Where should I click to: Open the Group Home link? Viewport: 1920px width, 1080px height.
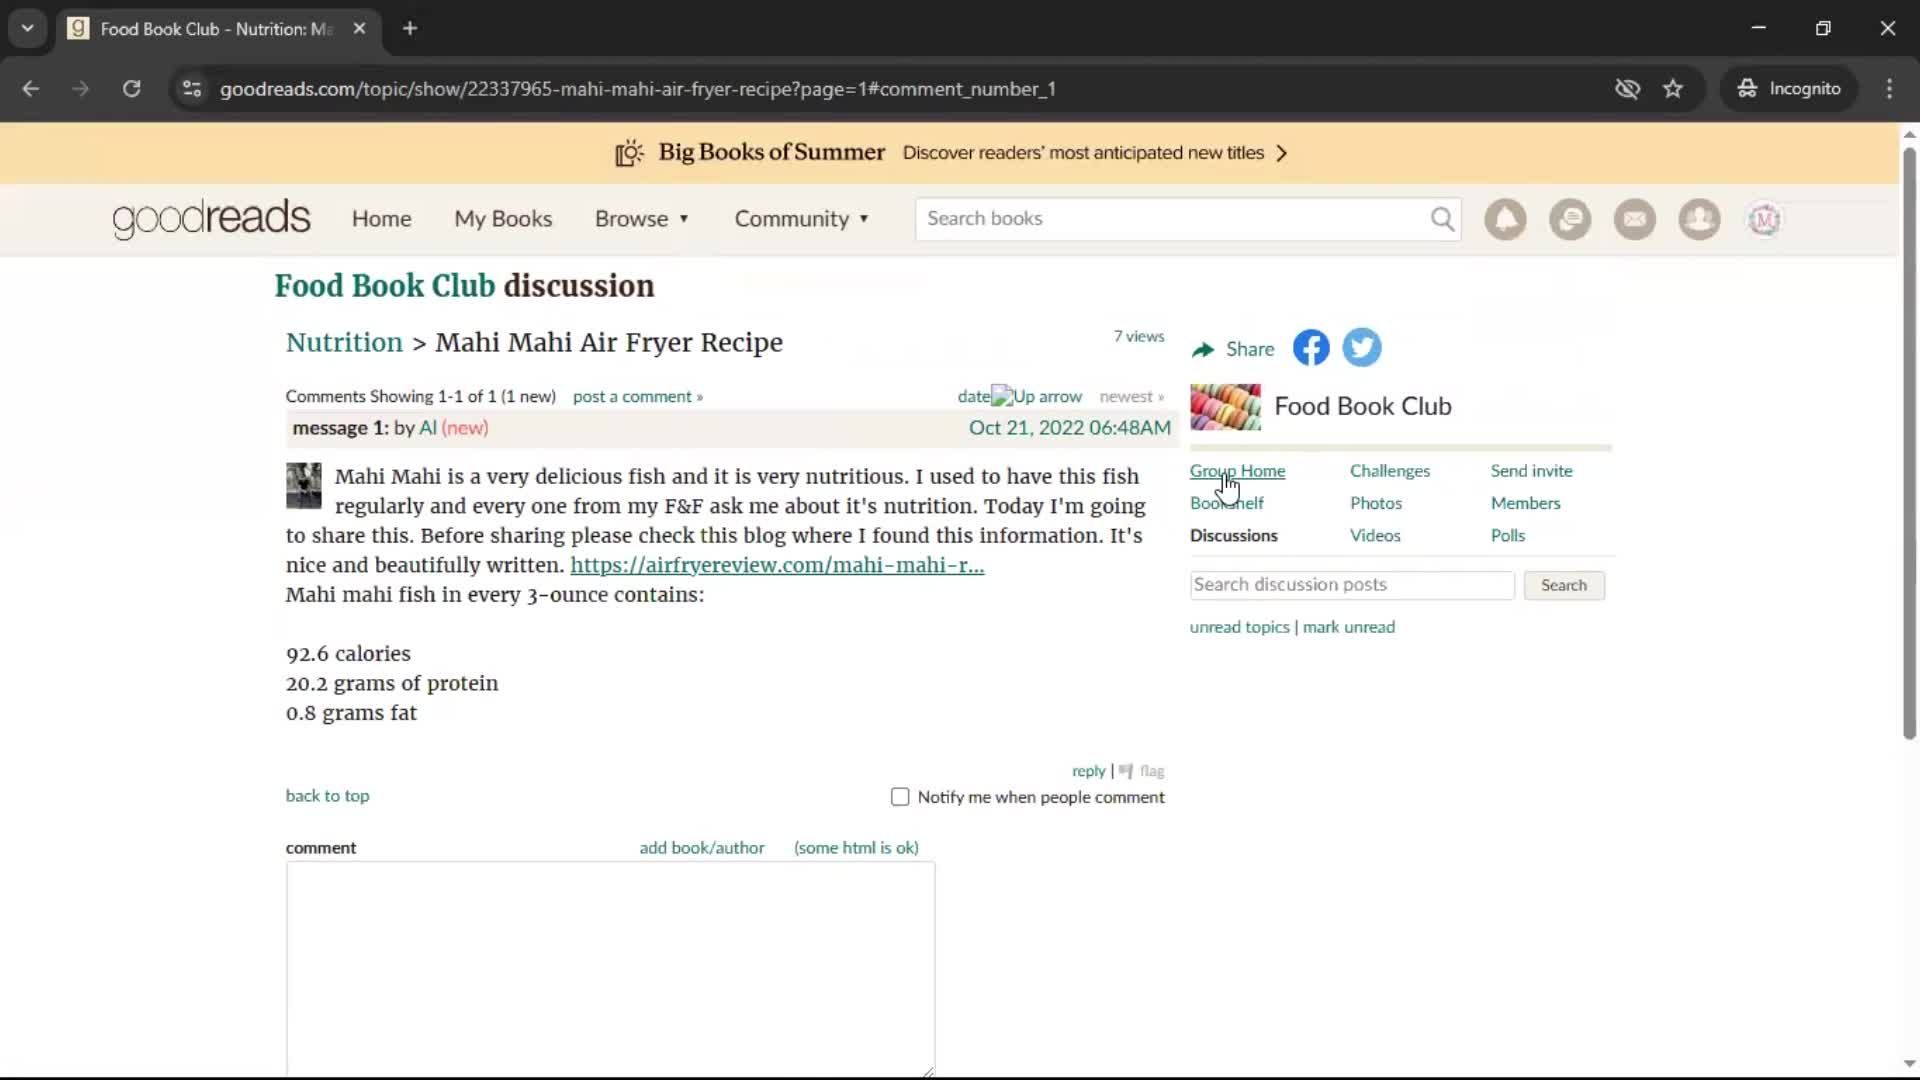1237,471
